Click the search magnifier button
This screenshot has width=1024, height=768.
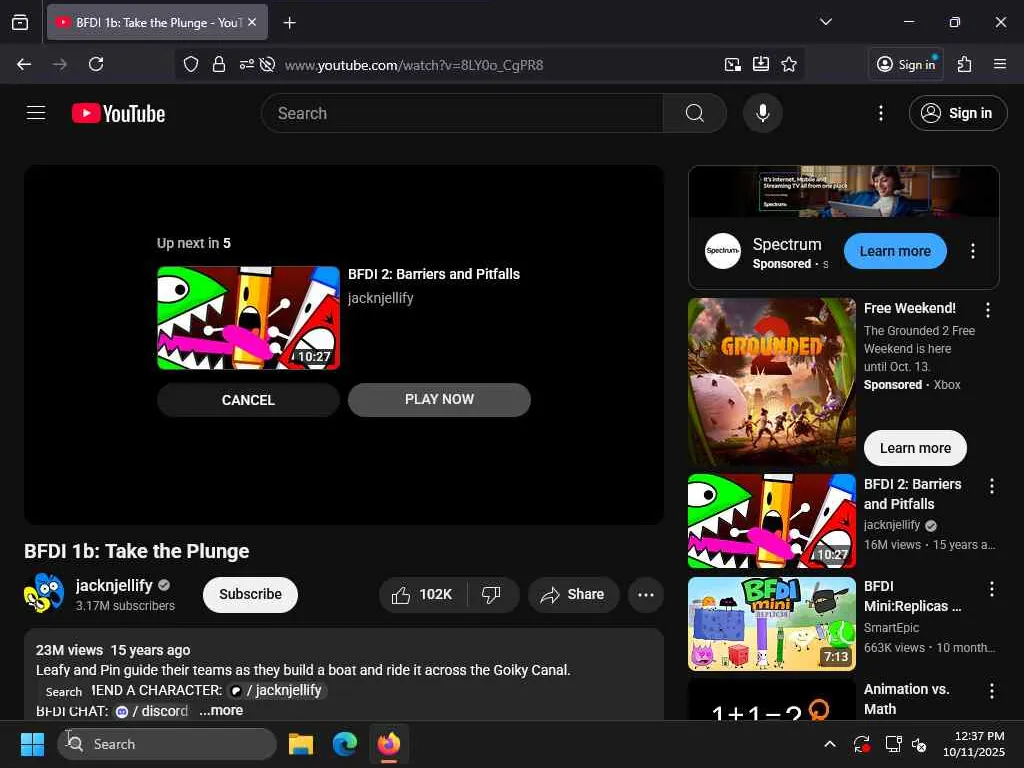pyautogui.click(x=695, y=113)
